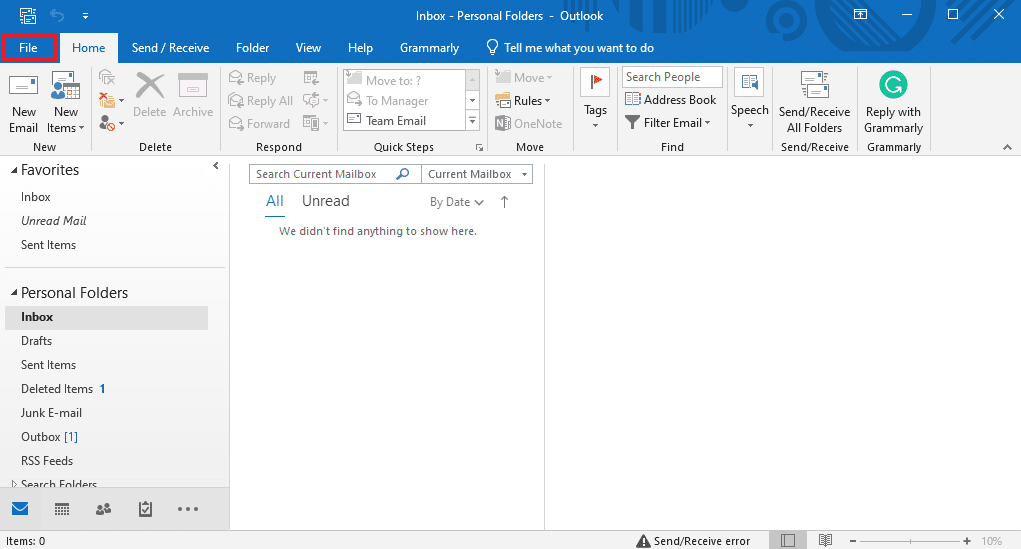Create a New Email message
This screenshot has height=549, width=1021.
click(x=23, y=103)
